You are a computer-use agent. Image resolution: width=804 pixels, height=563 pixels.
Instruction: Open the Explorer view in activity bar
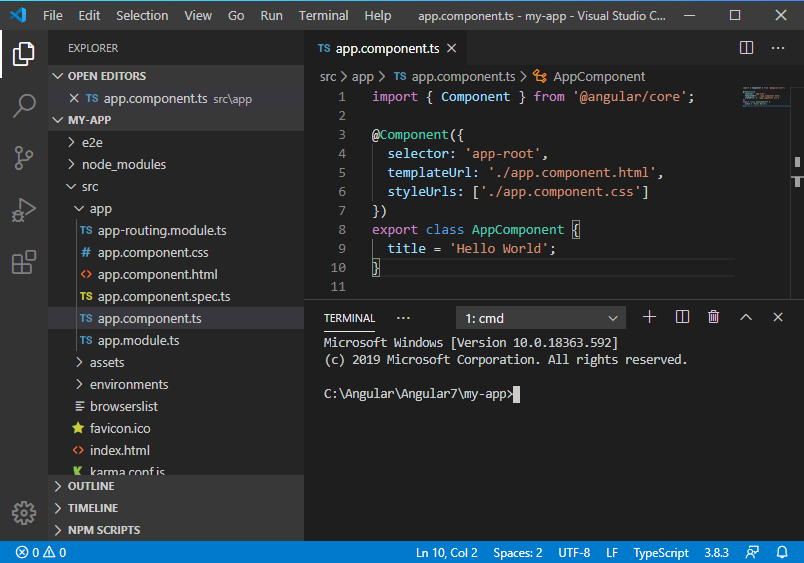24,54
